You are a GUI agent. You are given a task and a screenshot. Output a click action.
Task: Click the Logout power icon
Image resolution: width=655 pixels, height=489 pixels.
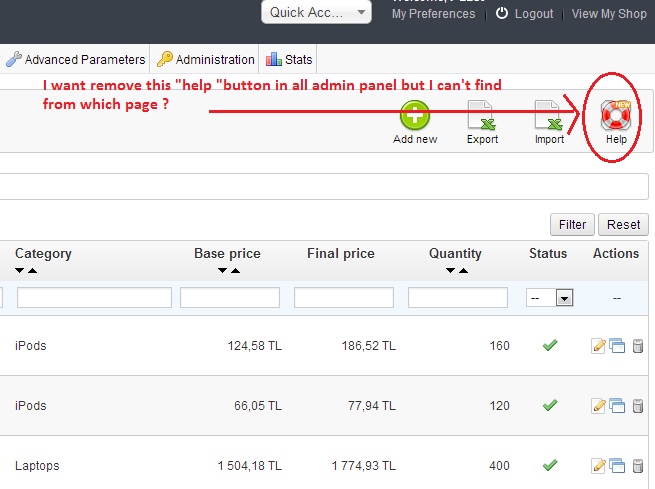pos(502,13)
